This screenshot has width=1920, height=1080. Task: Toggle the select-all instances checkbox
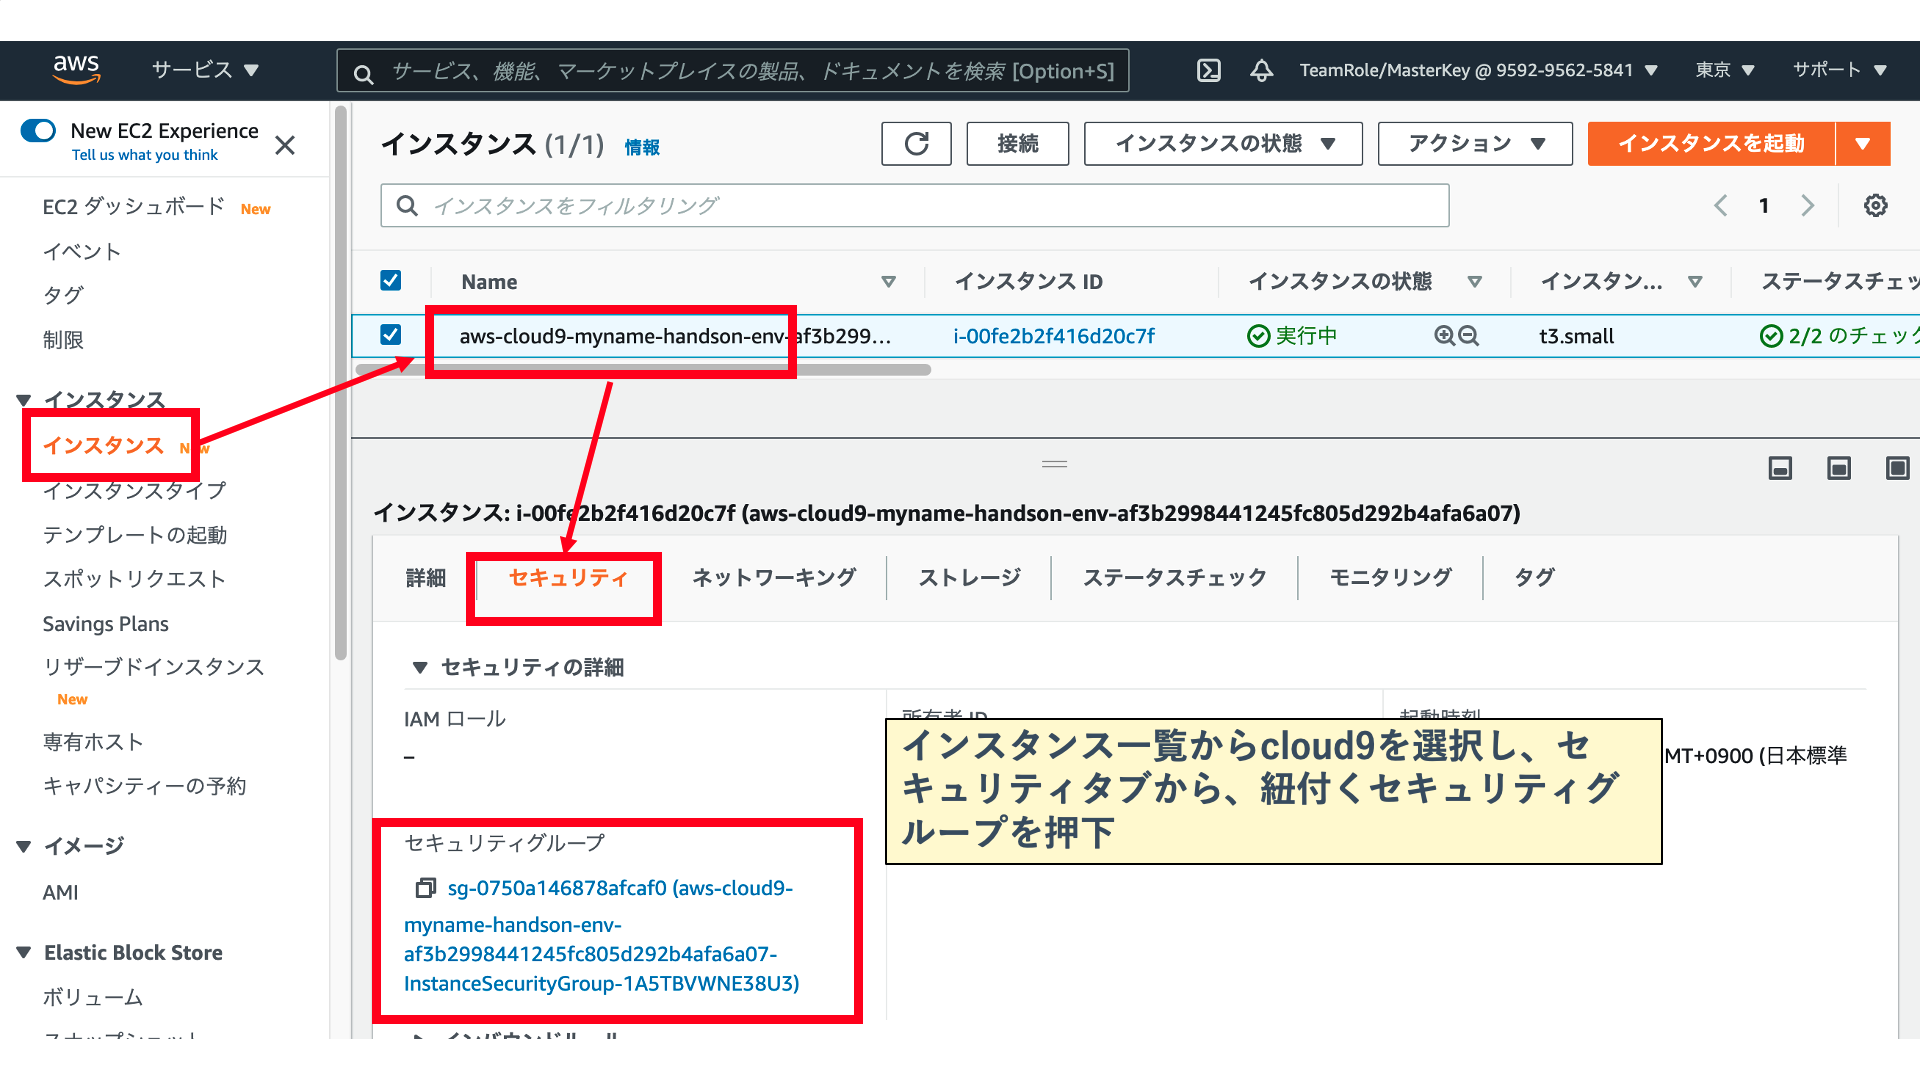[x=391, y=281]
